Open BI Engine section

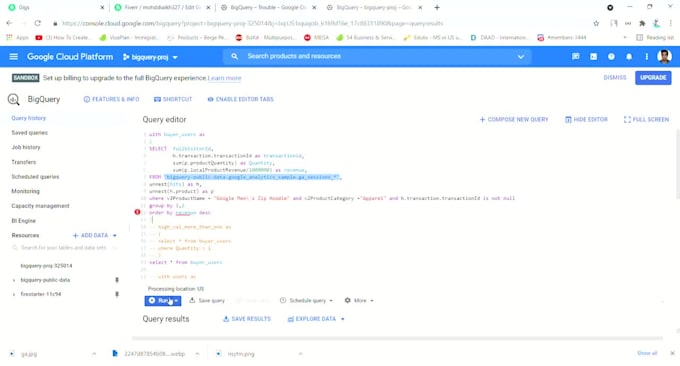coord(23,221)
